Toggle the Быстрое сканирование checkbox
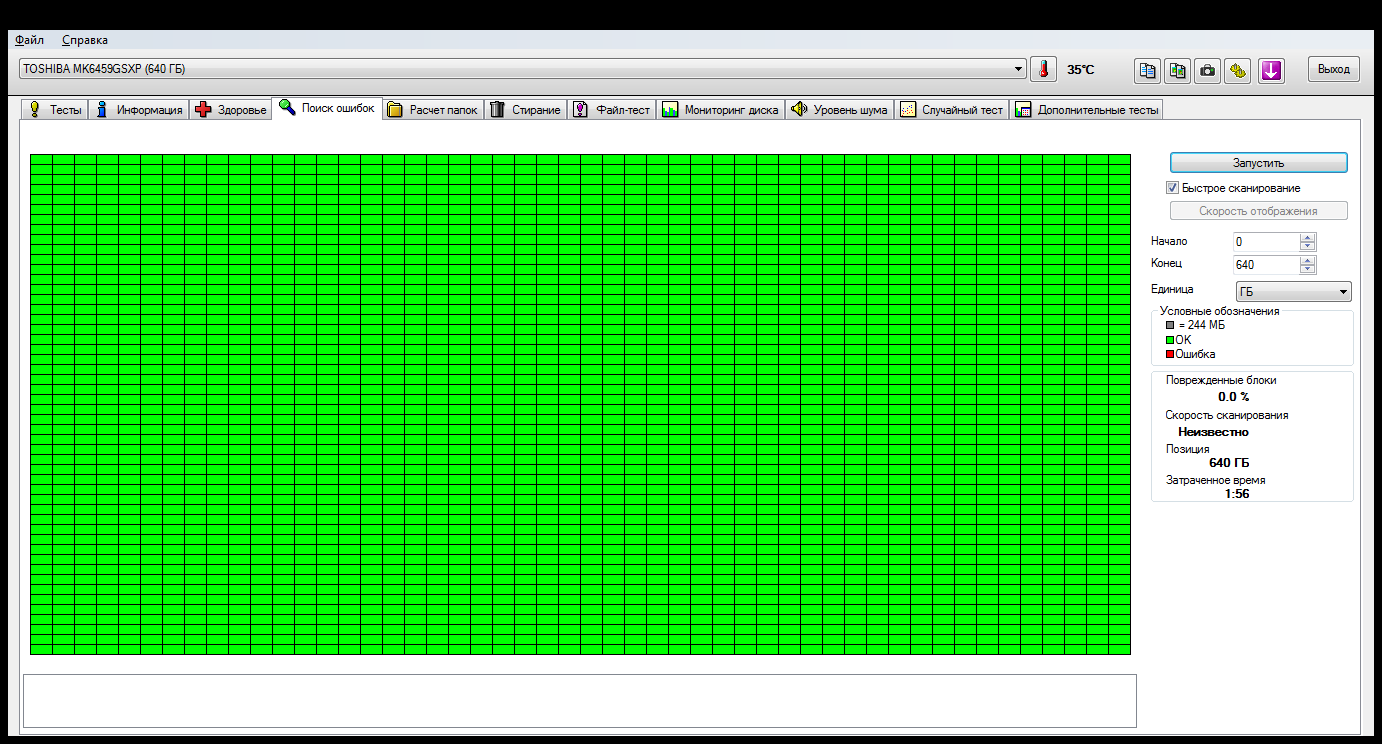Screen dimensions: 1382x744 (x=1173, y=188)
